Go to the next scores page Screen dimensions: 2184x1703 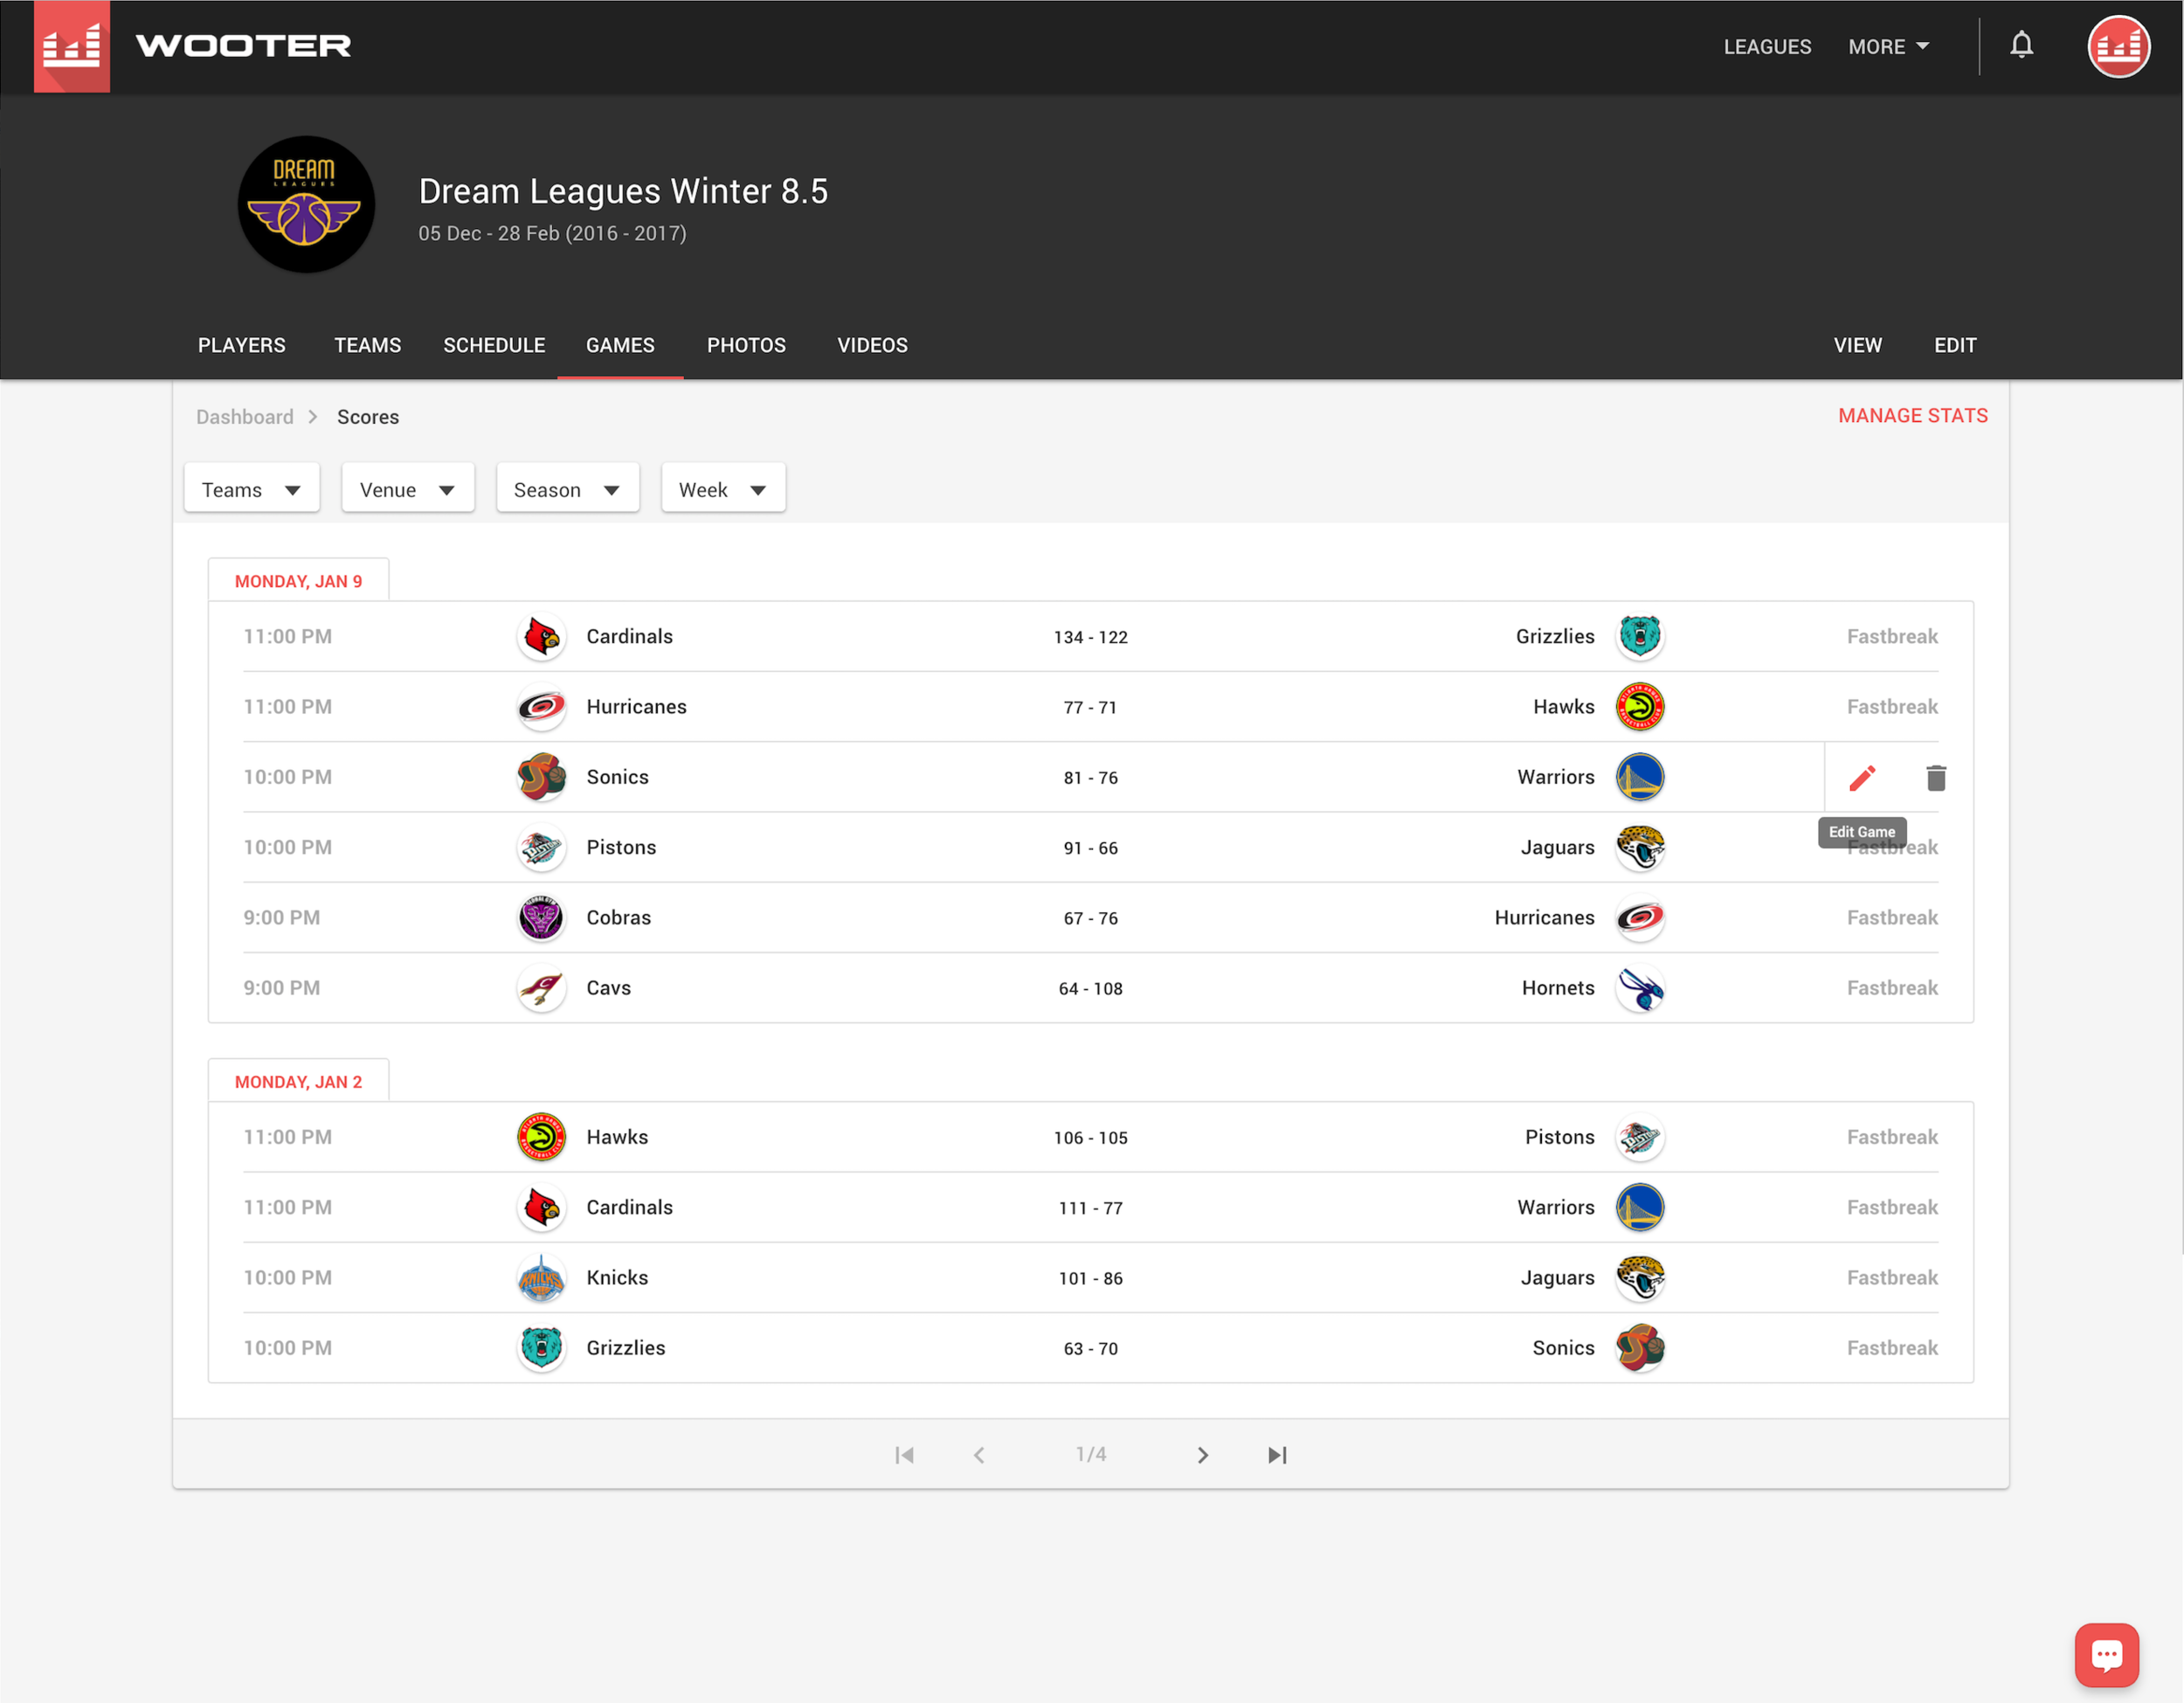(1203, 1455)
